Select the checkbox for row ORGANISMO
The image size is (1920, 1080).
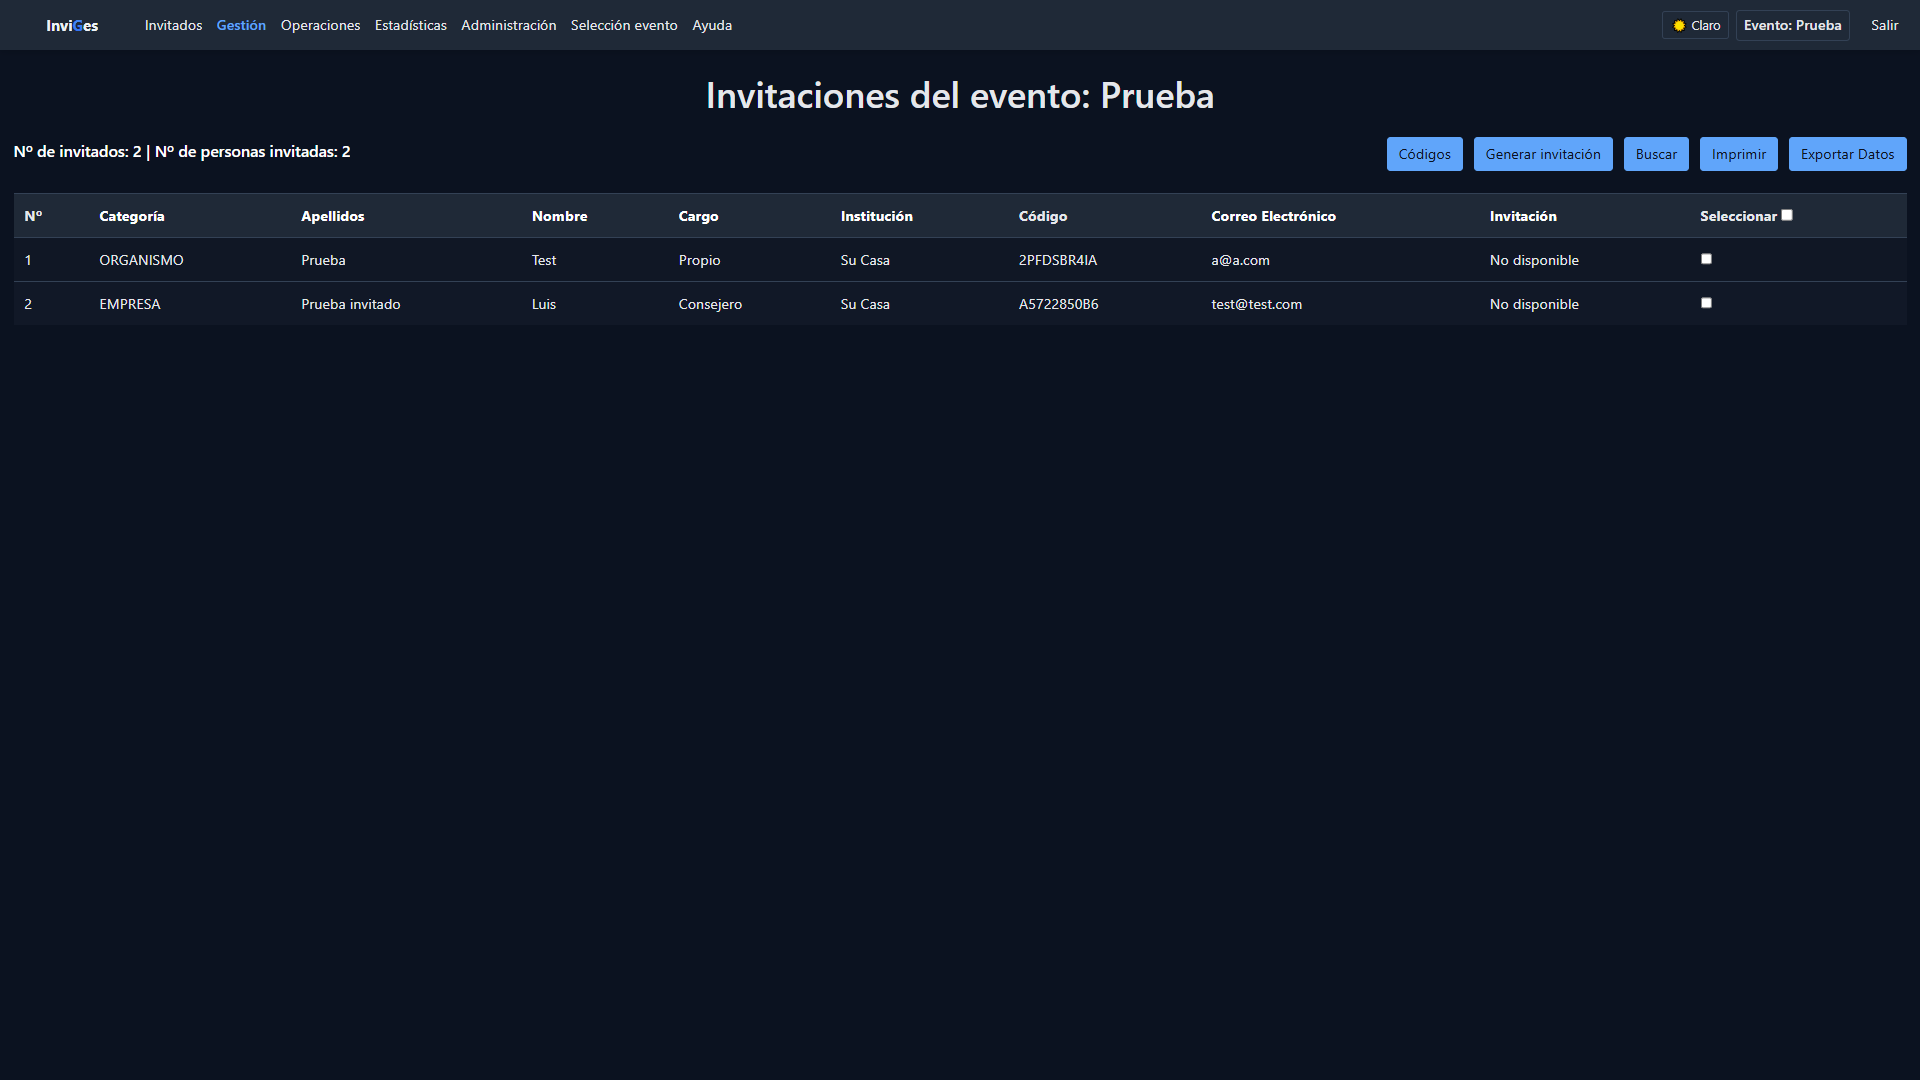(x=1706, y=259)
